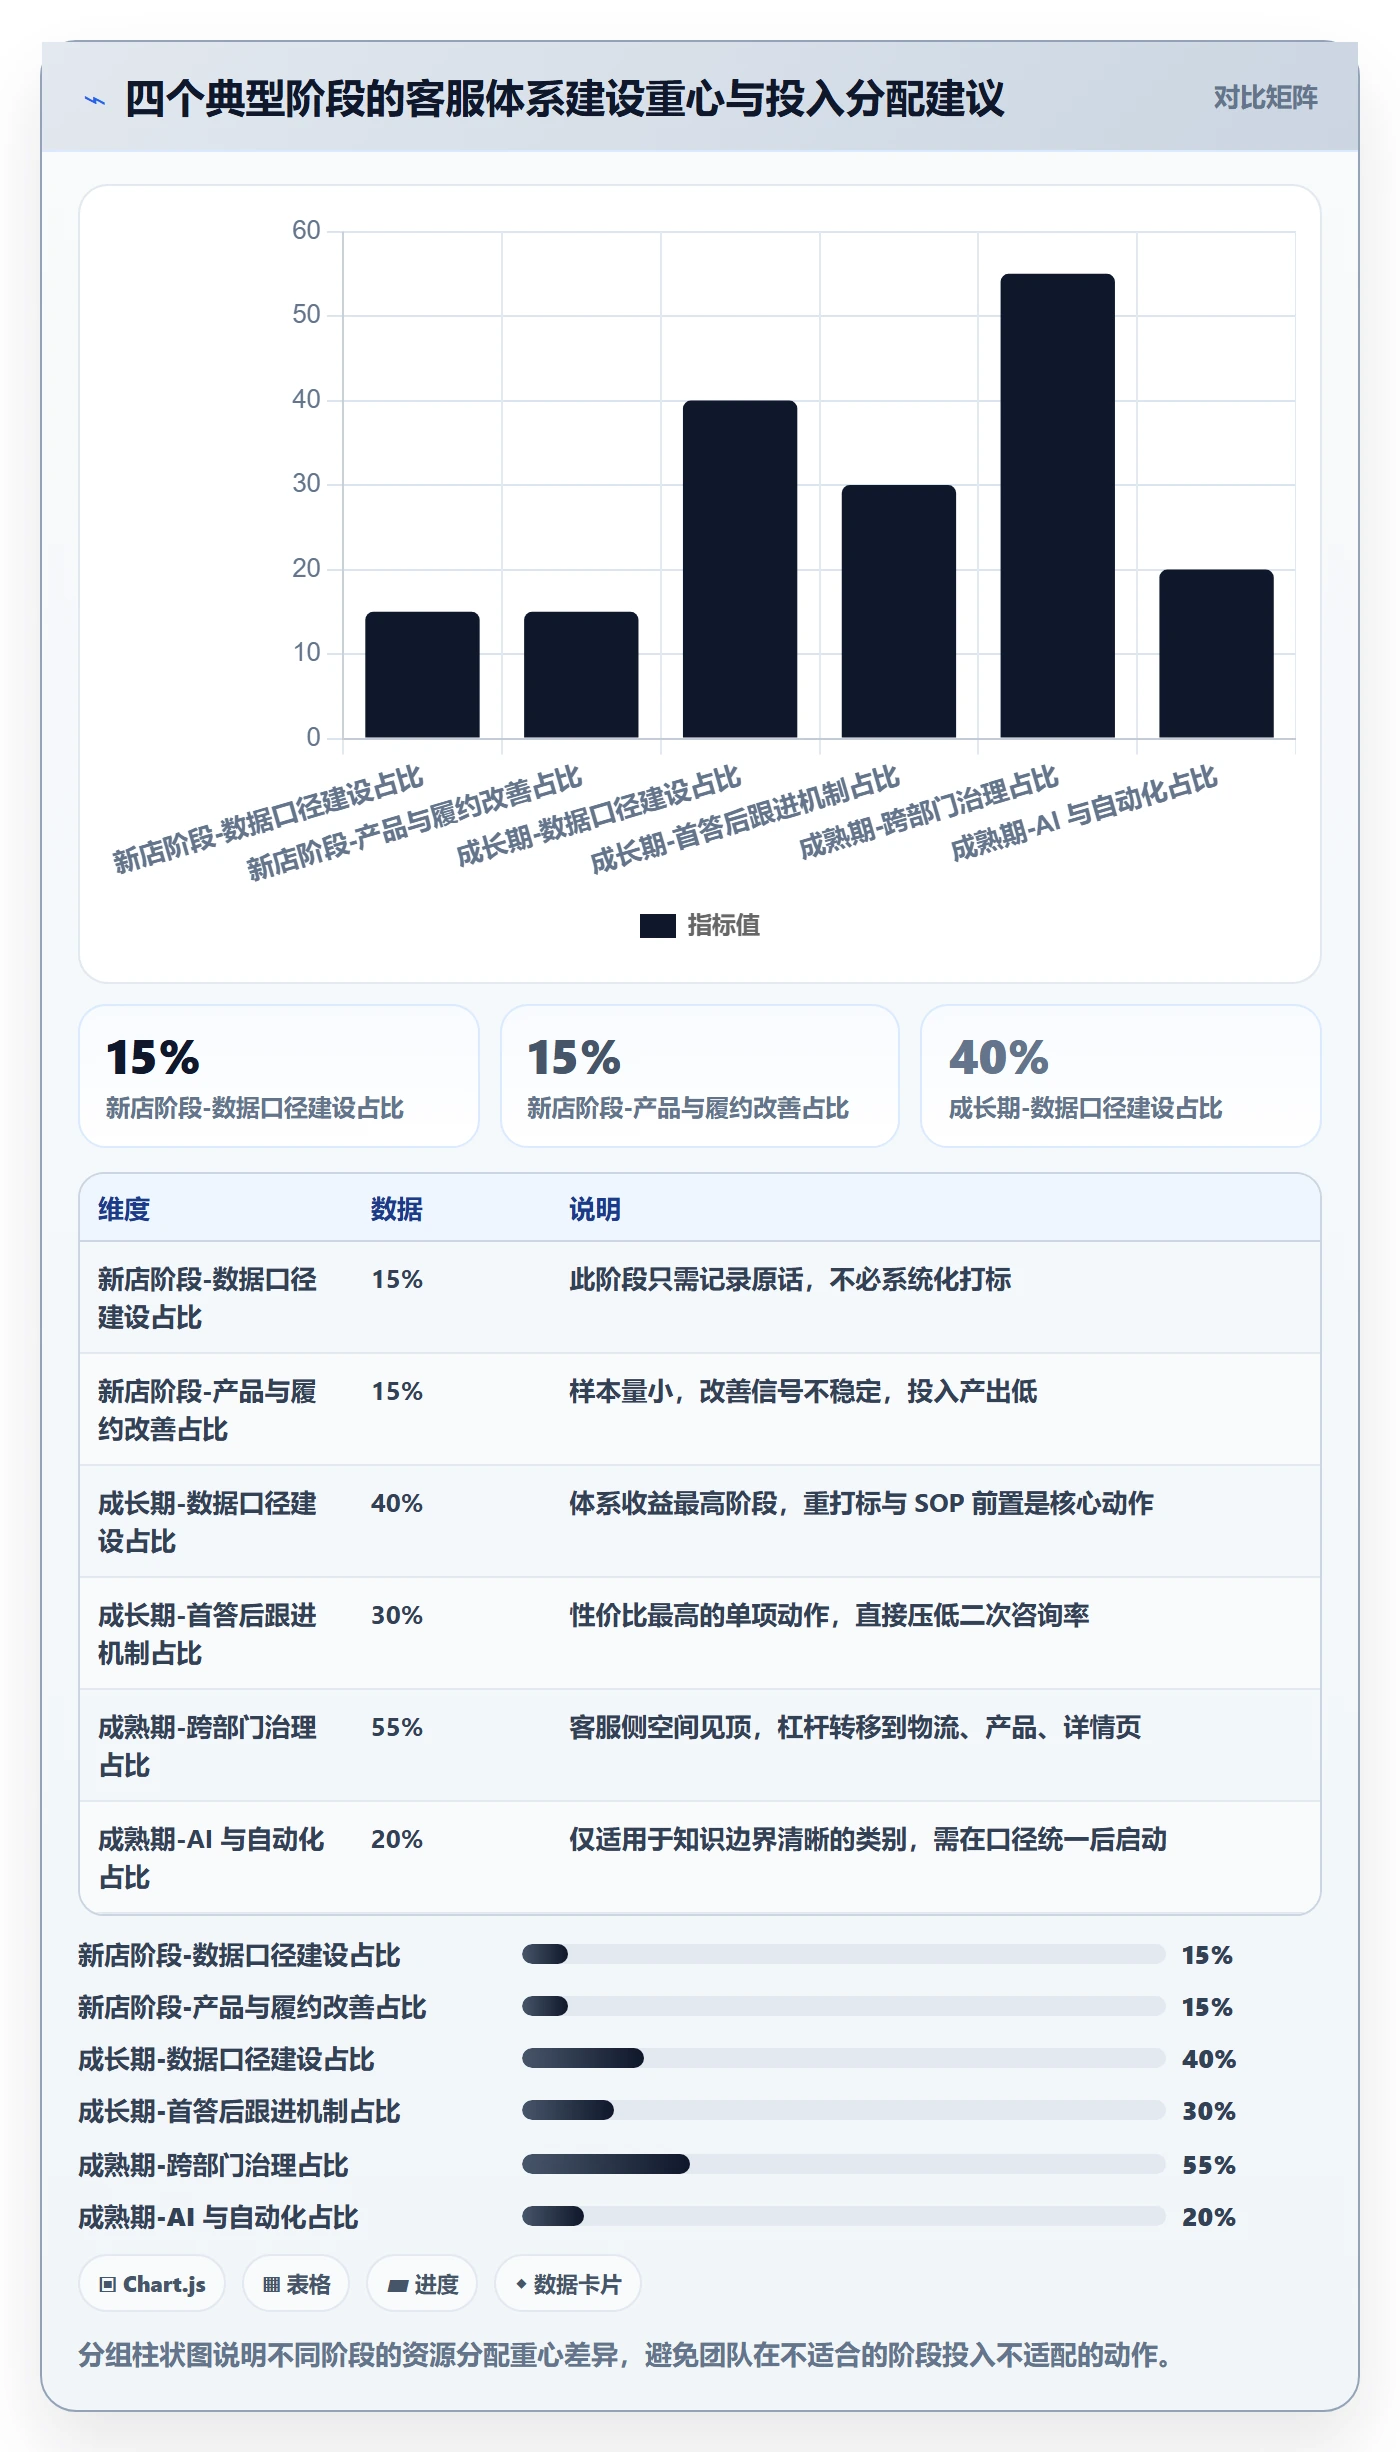
Task: Click the 55% value in the table
Action: tap(397, 1728)
